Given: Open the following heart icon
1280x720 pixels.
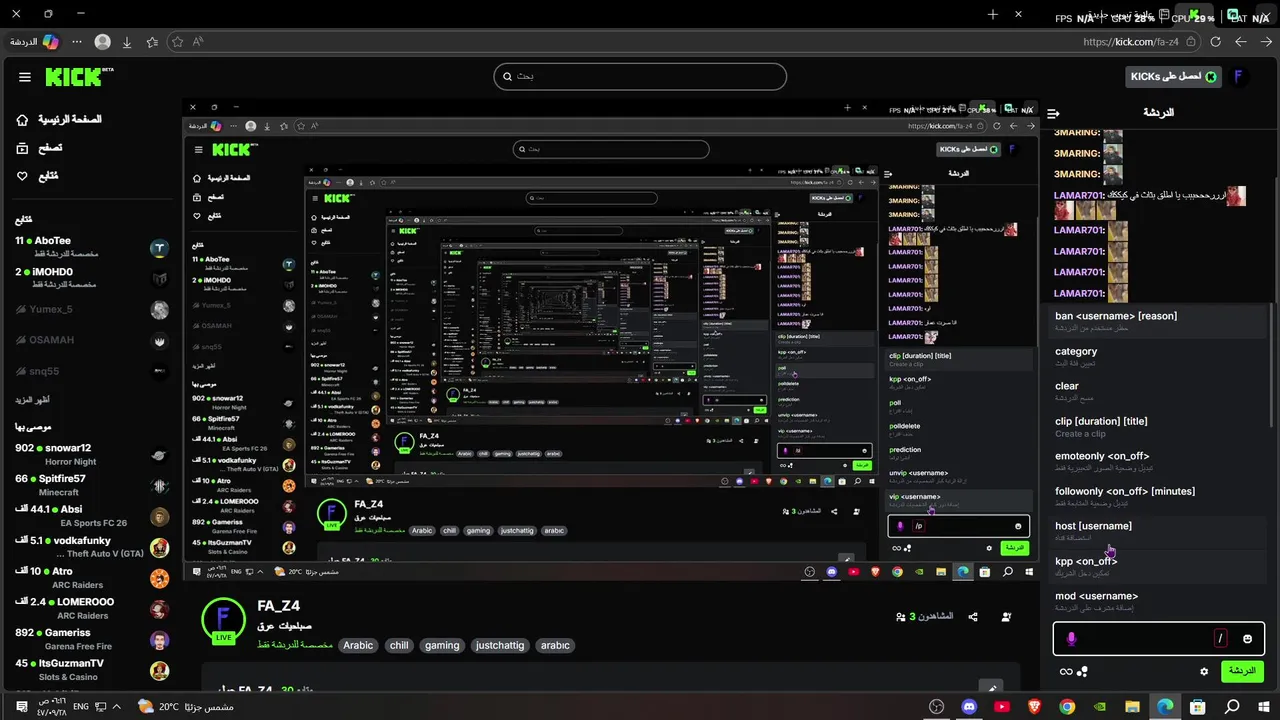Looking at the screenshot, I should (x=22, y=176).
